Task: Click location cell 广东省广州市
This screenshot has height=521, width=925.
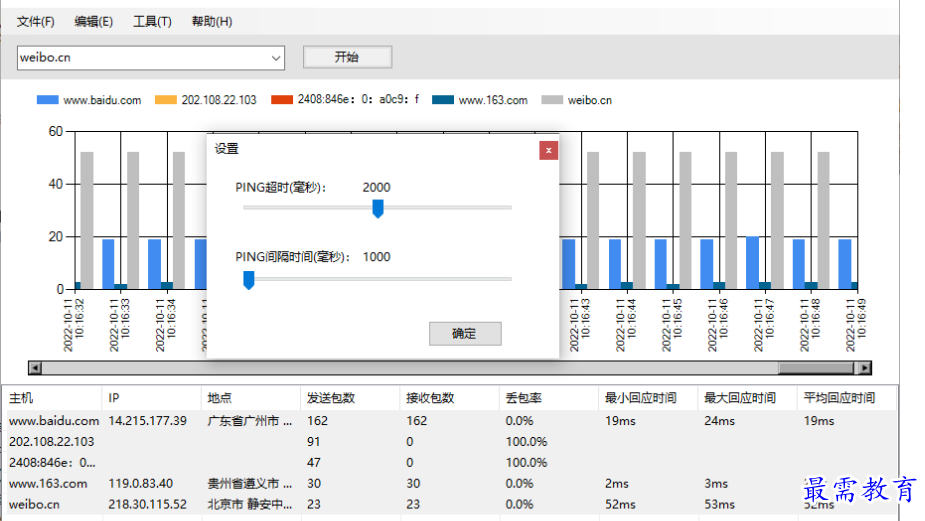Action: coord(250,421)
